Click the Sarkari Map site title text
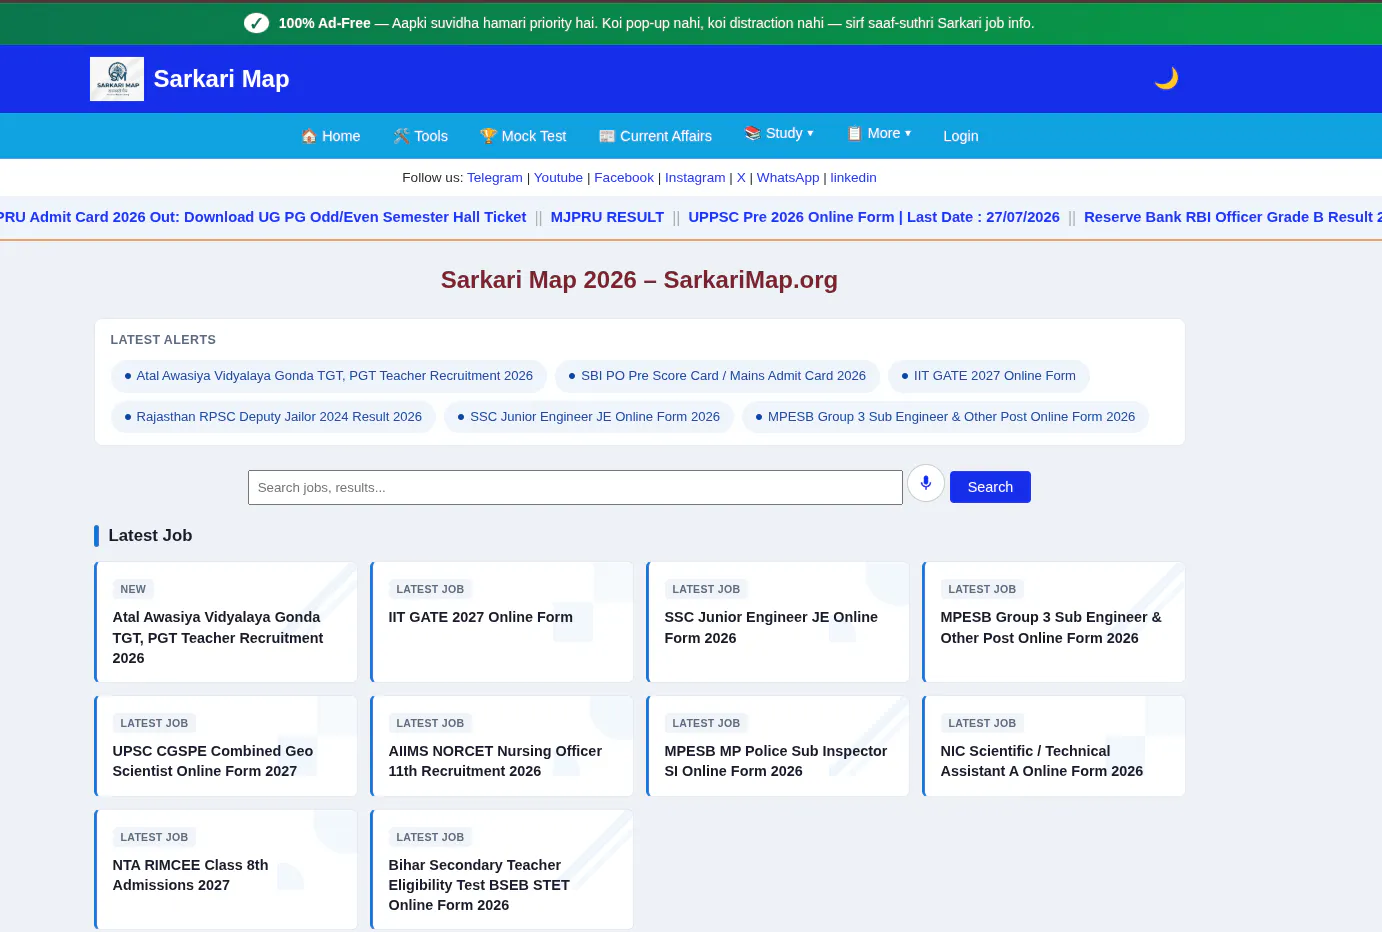 click(x=221, y=79)
